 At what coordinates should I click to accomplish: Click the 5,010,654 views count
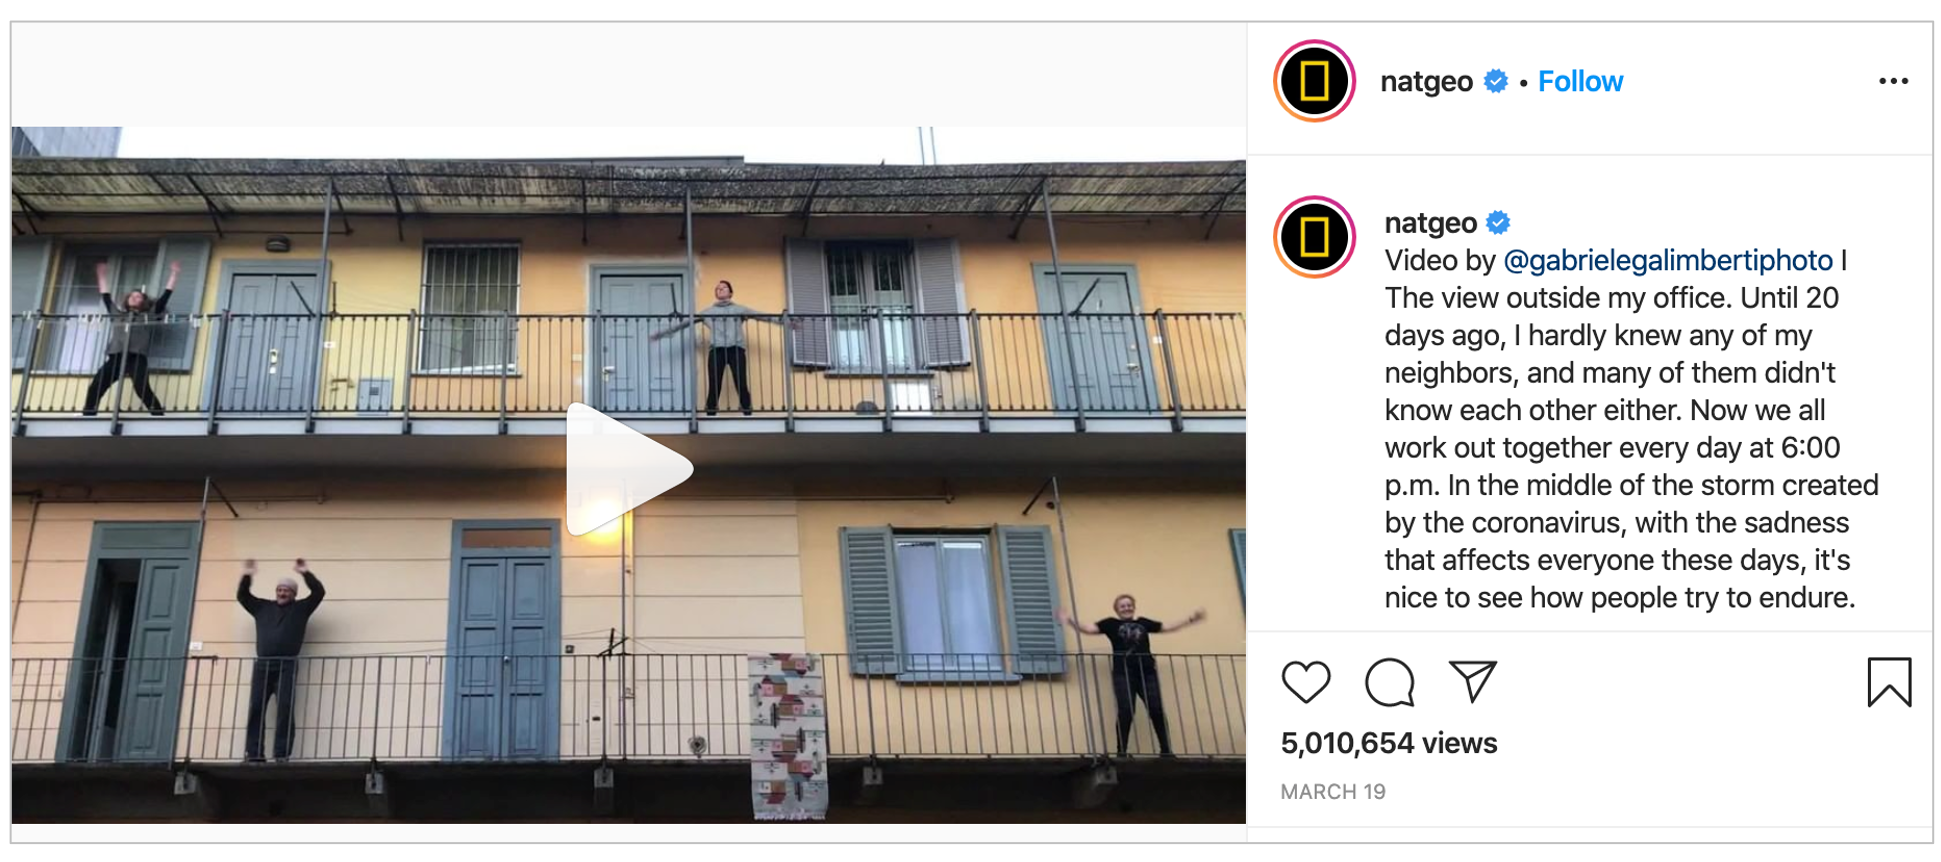1389,743
